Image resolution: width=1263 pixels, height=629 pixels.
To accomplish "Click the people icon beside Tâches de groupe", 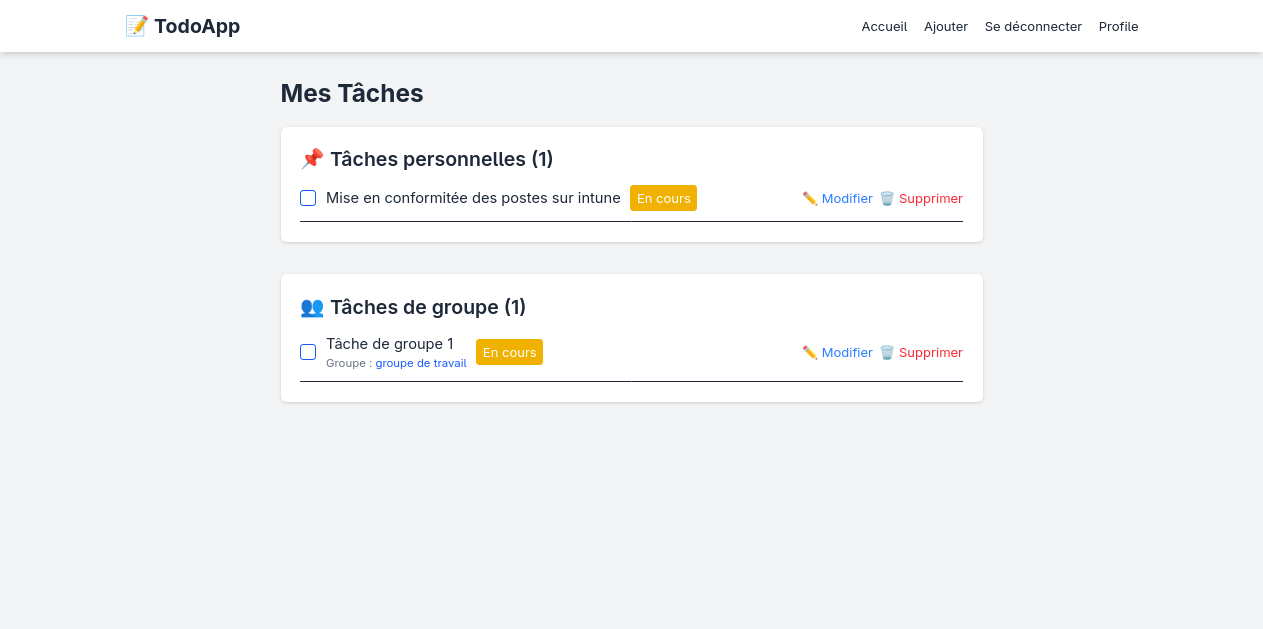I will click(x=312, y=307).
